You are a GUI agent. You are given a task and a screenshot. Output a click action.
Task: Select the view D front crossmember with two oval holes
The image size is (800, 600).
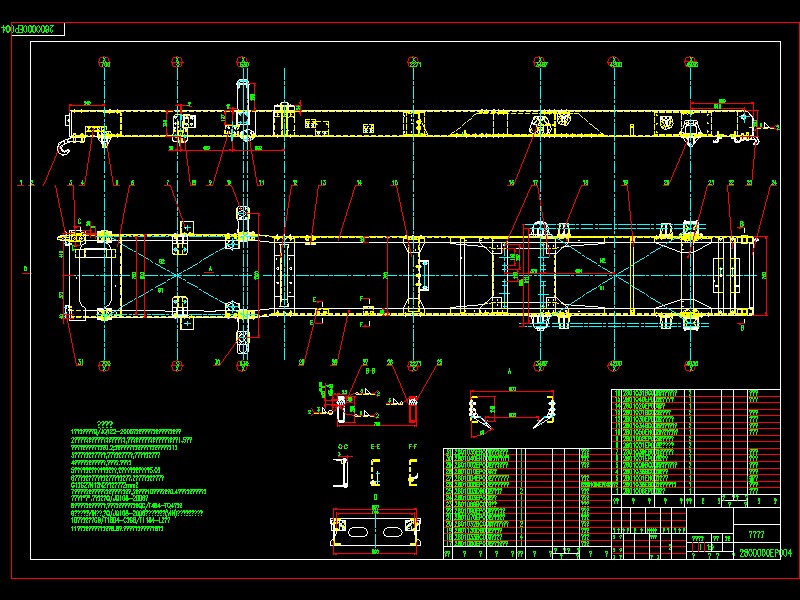[376, 531]
